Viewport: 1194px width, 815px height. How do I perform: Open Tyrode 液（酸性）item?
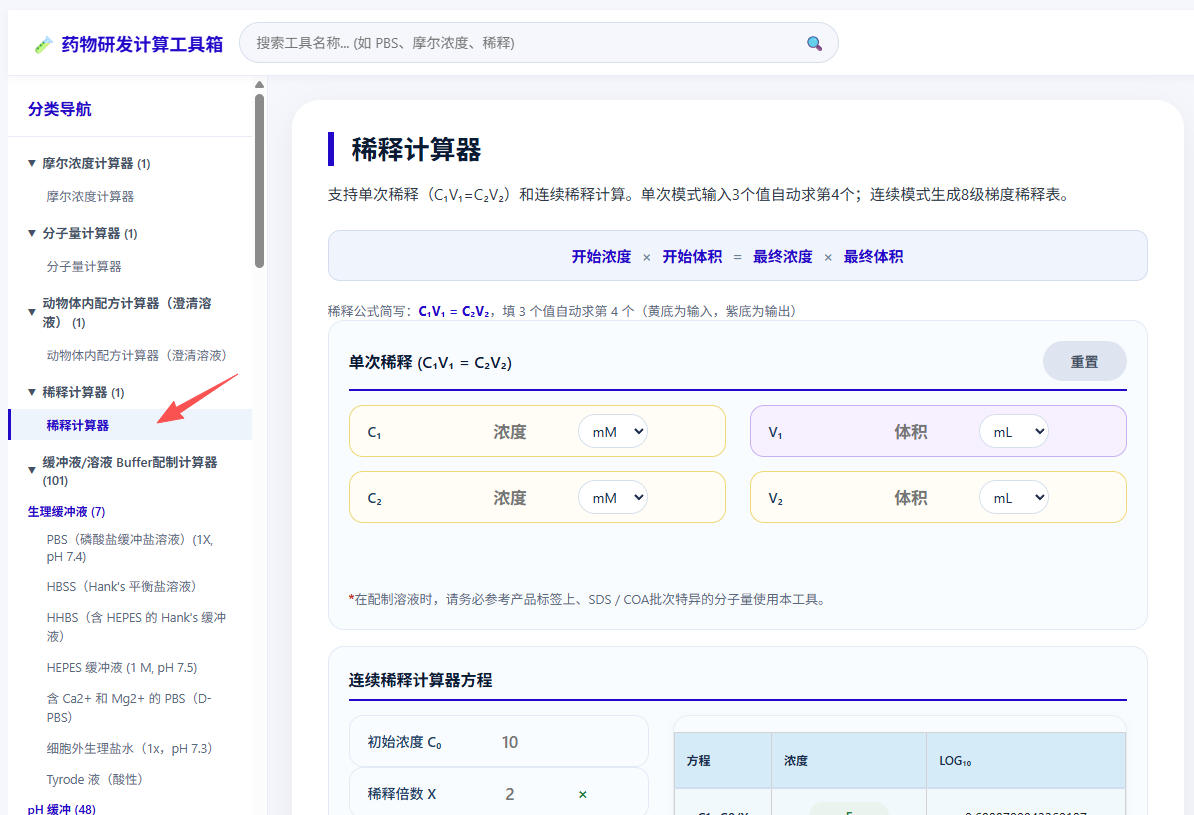(x=94, y=779)
